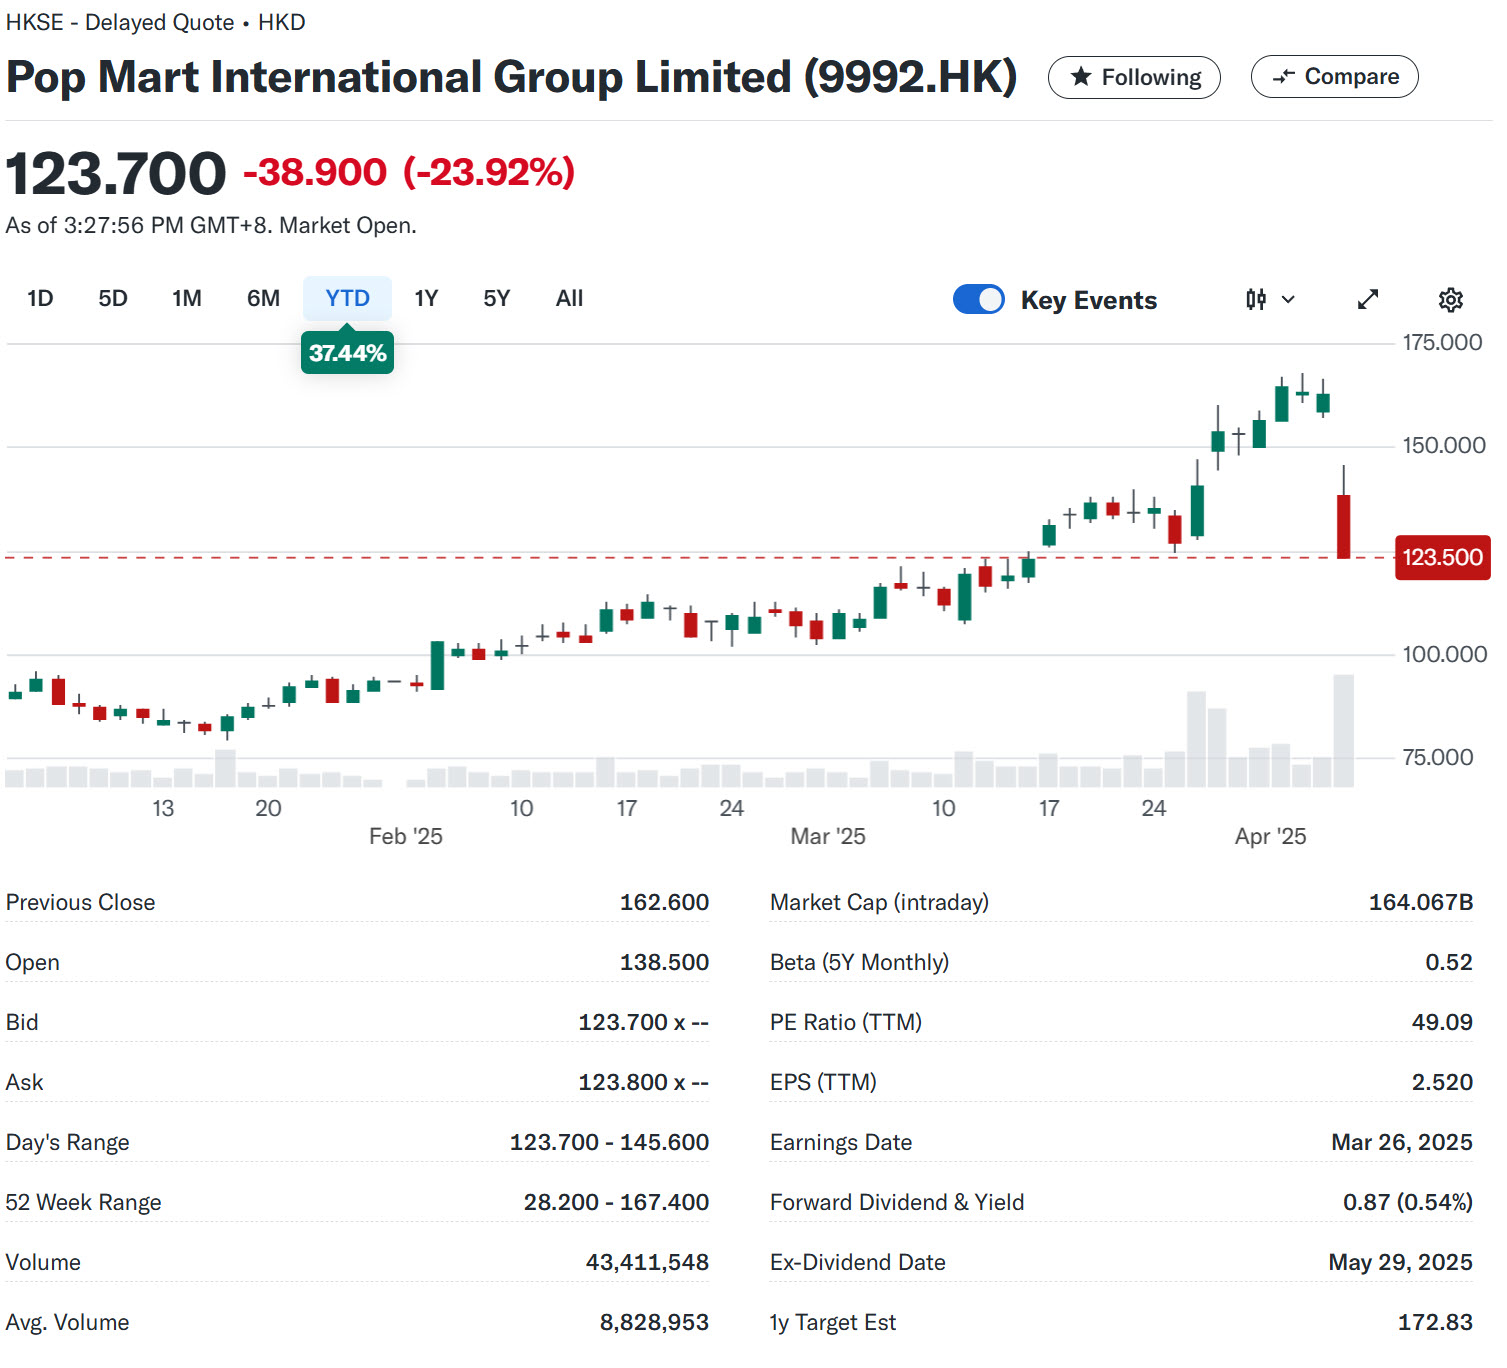Image resolution: width=1507 pixels, height=1368 pixels.
Task: Expand chart type dropdown chevron
Action: coord(1288,299)
